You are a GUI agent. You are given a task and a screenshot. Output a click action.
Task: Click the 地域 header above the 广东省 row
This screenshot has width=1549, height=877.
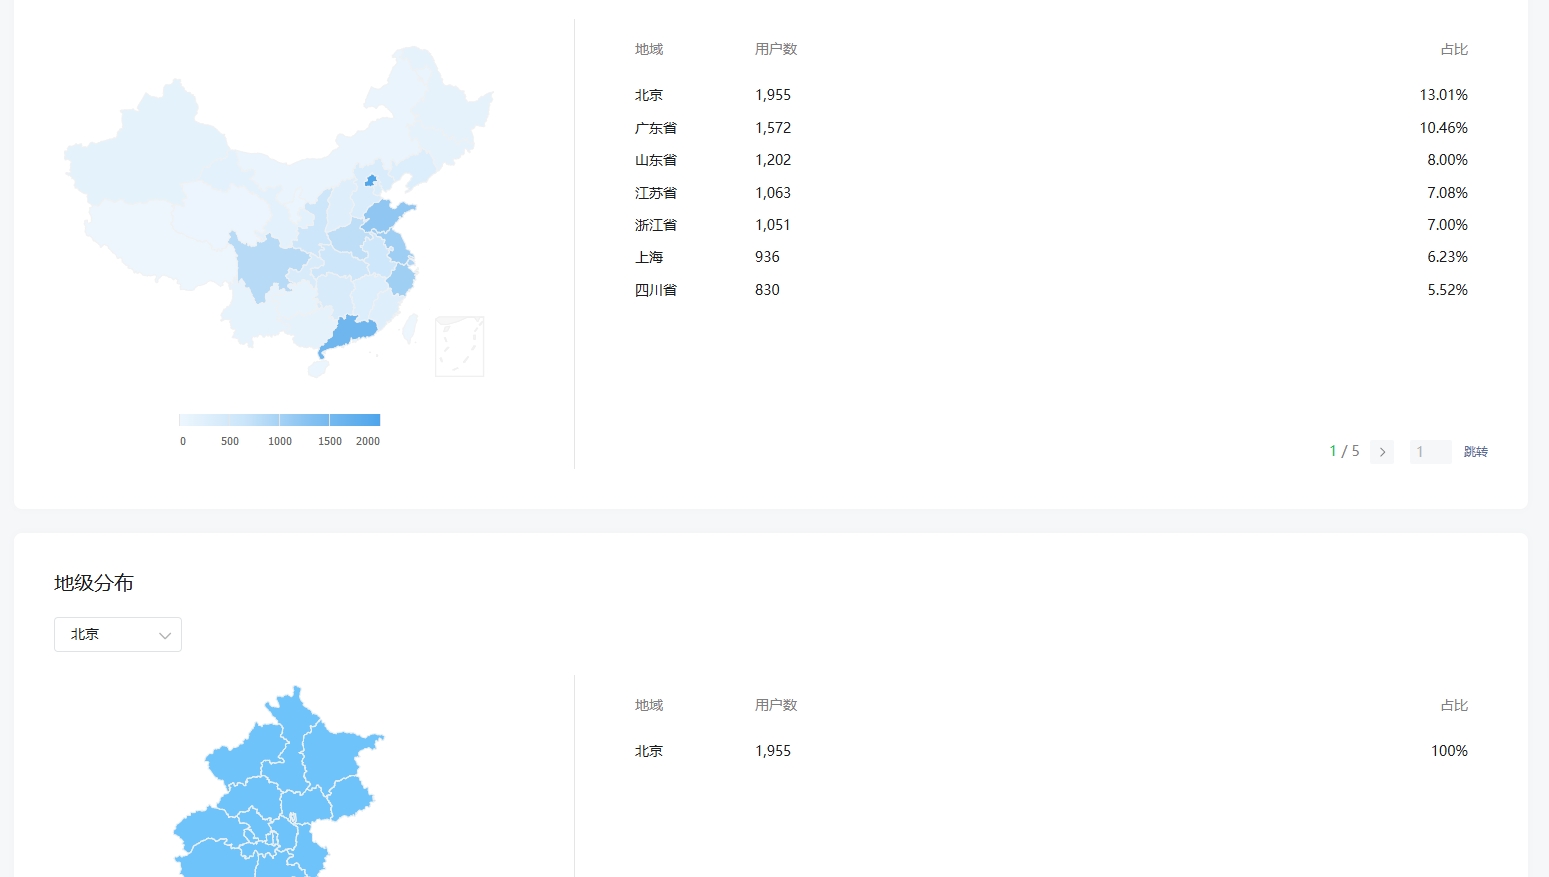click(649, 49)
